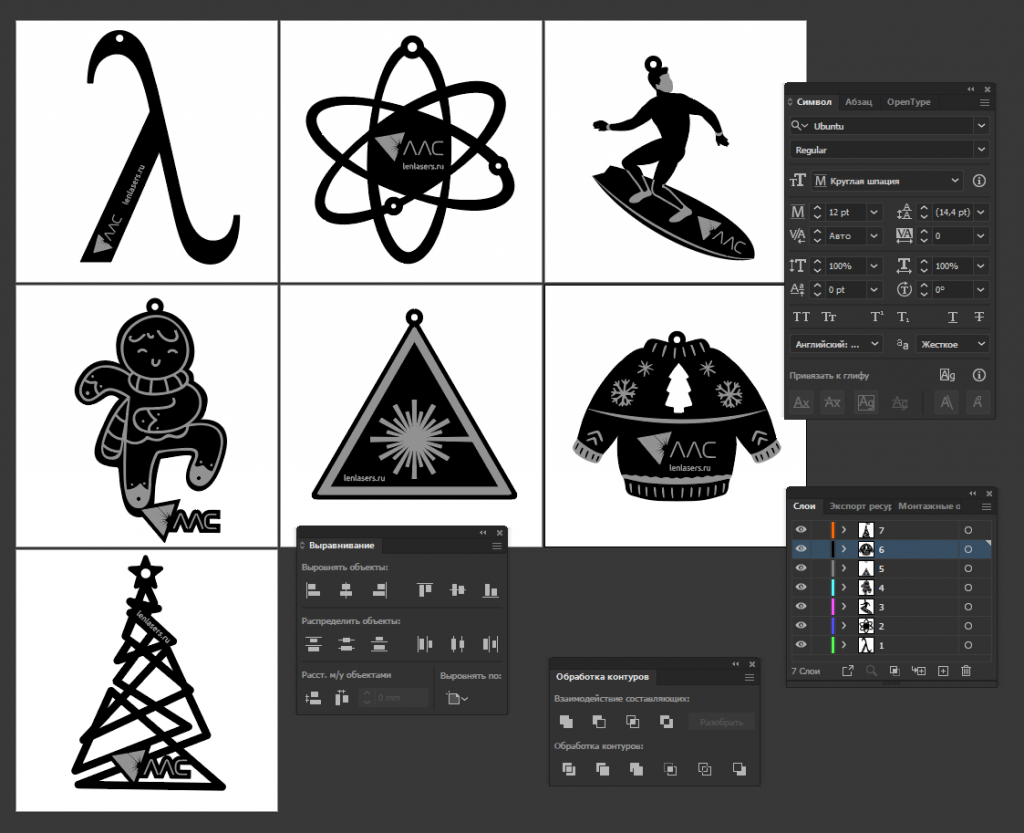Select Intersect shape mode in Pathfinder
This screenshot has width=1024, height=833.
633,721
